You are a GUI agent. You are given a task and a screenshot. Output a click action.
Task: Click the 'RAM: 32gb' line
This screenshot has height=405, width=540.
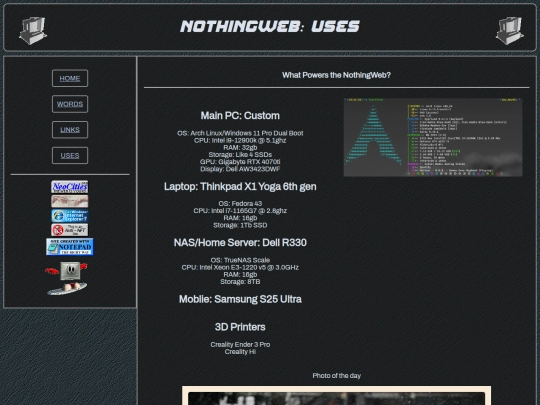(240, 147)
